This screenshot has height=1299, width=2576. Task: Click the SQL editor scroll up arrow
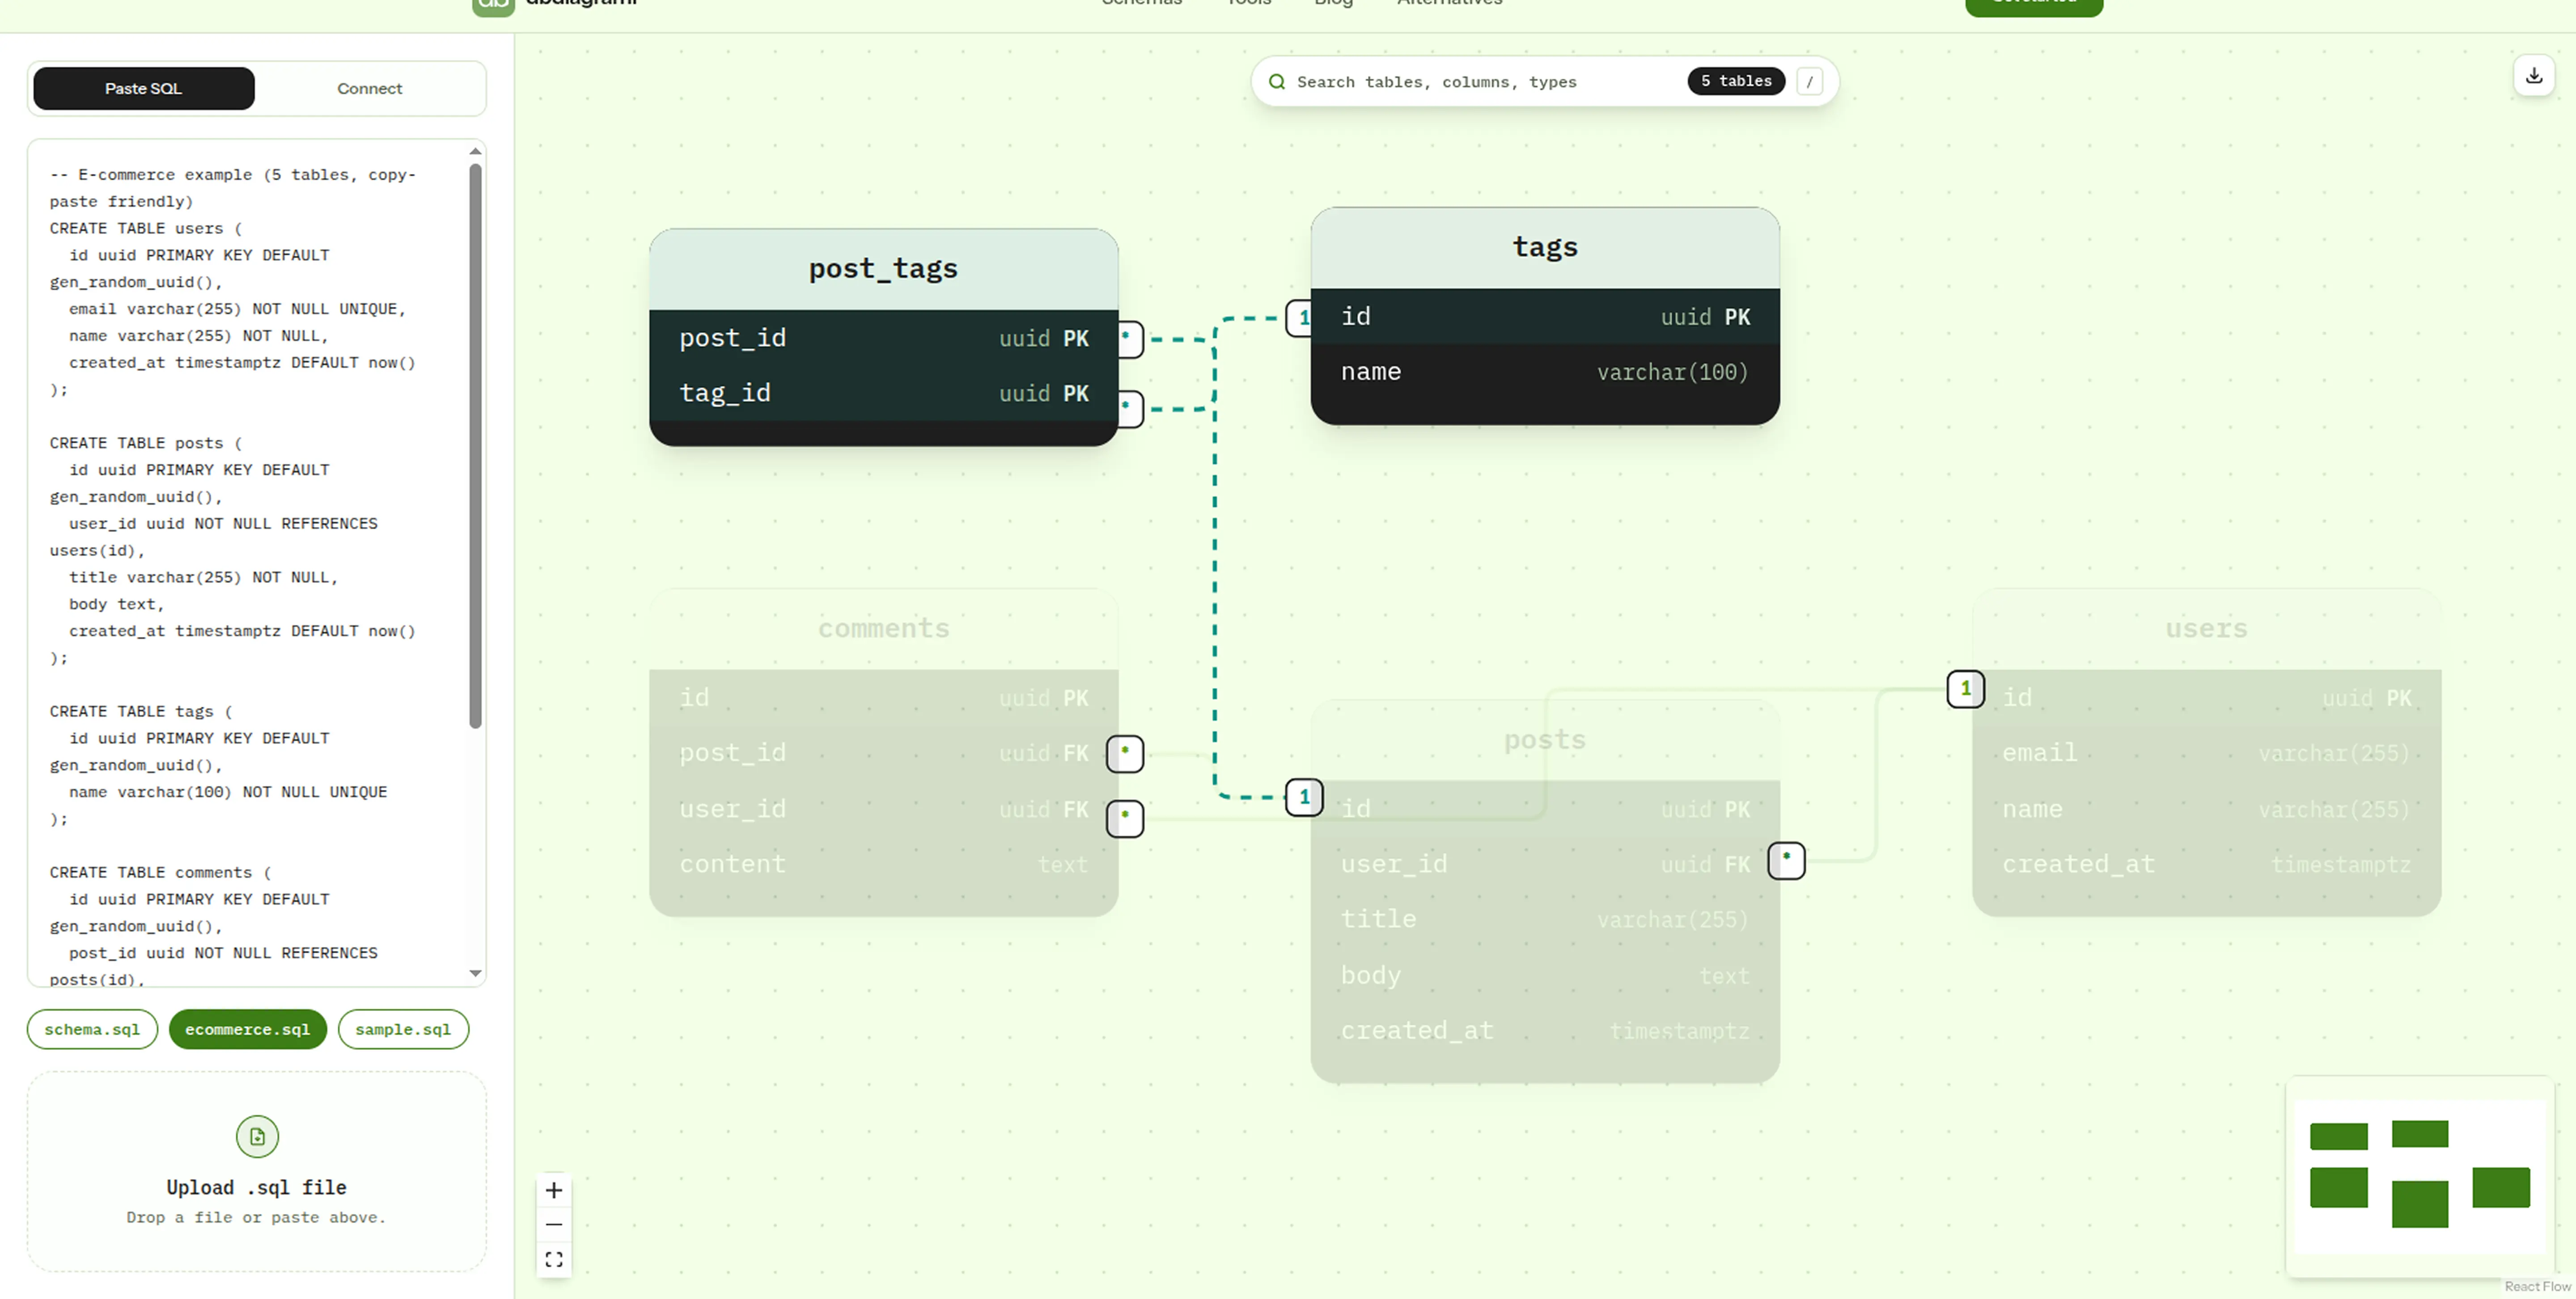click(476, 151)
